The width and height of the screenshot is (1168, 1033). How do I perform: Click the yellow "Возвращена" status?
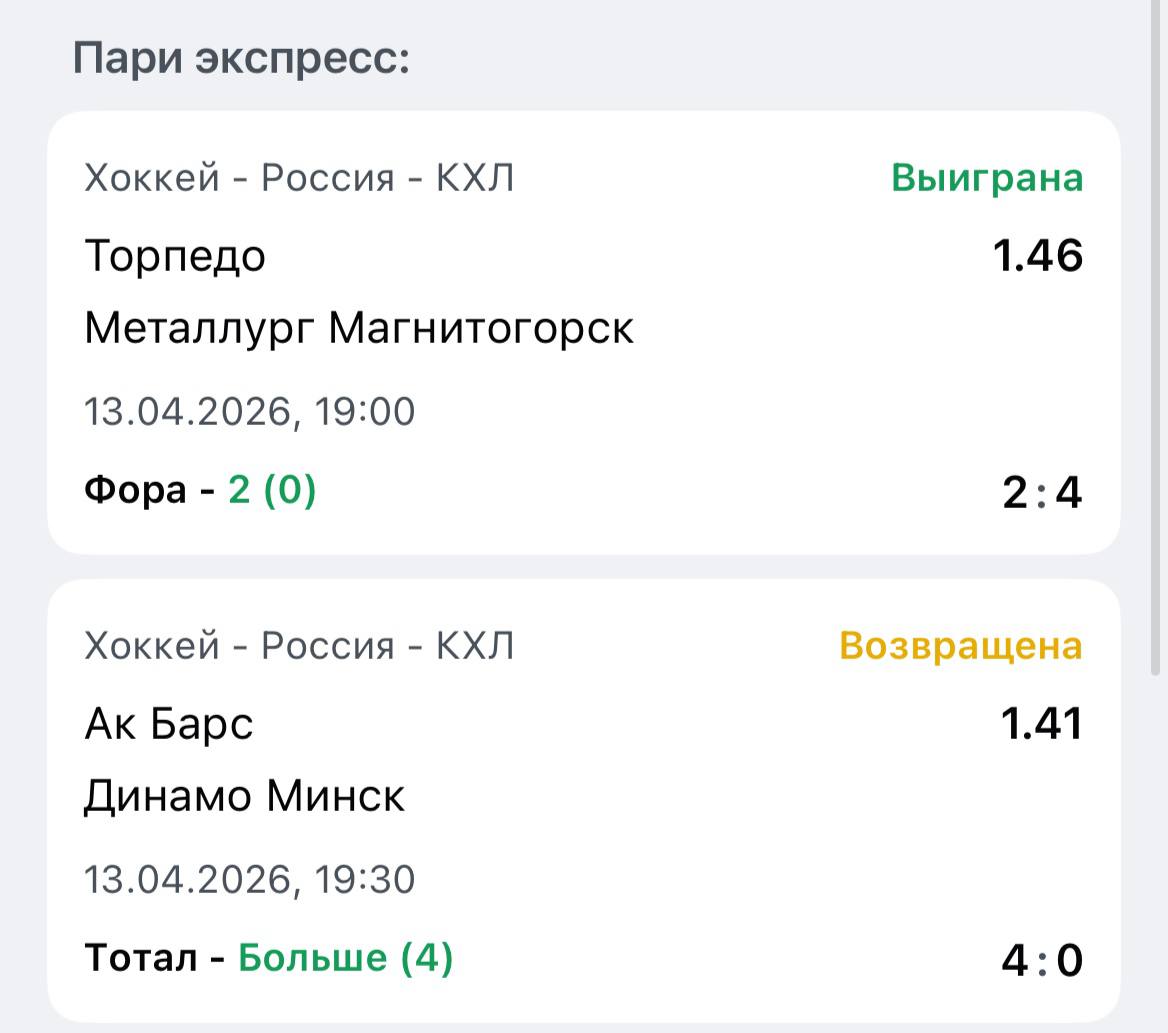coord(960,646)
